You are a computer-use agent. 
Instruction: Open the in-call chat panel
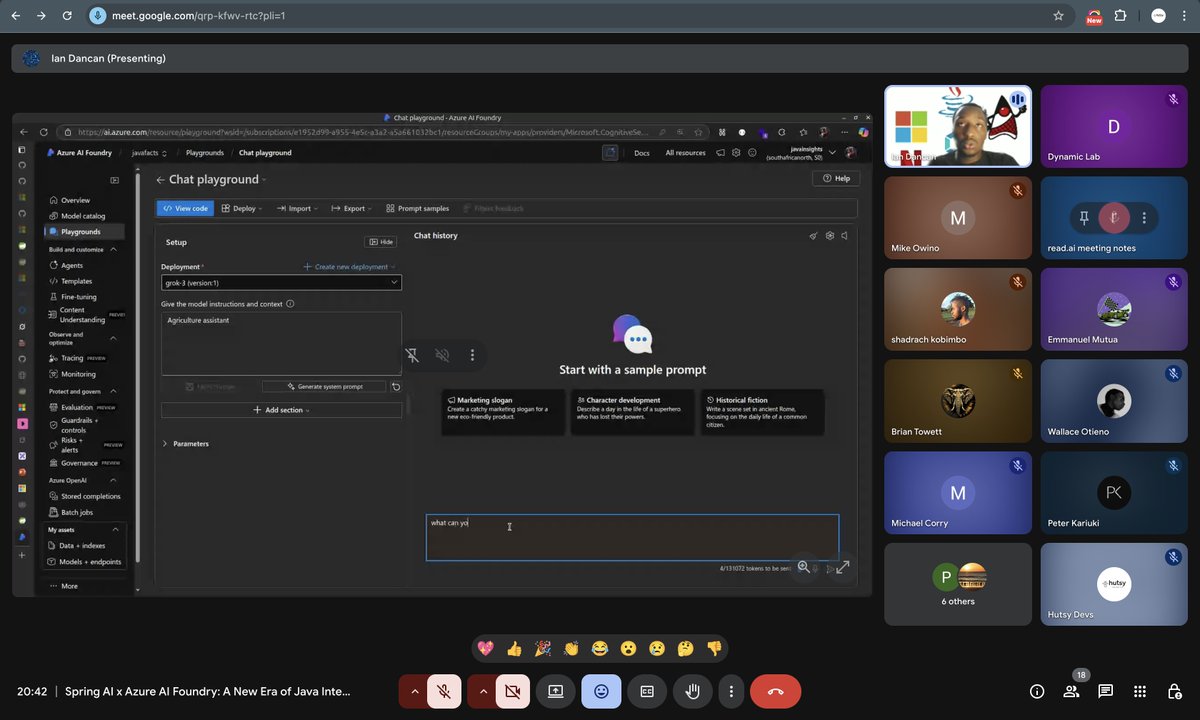coord(1106,691)
